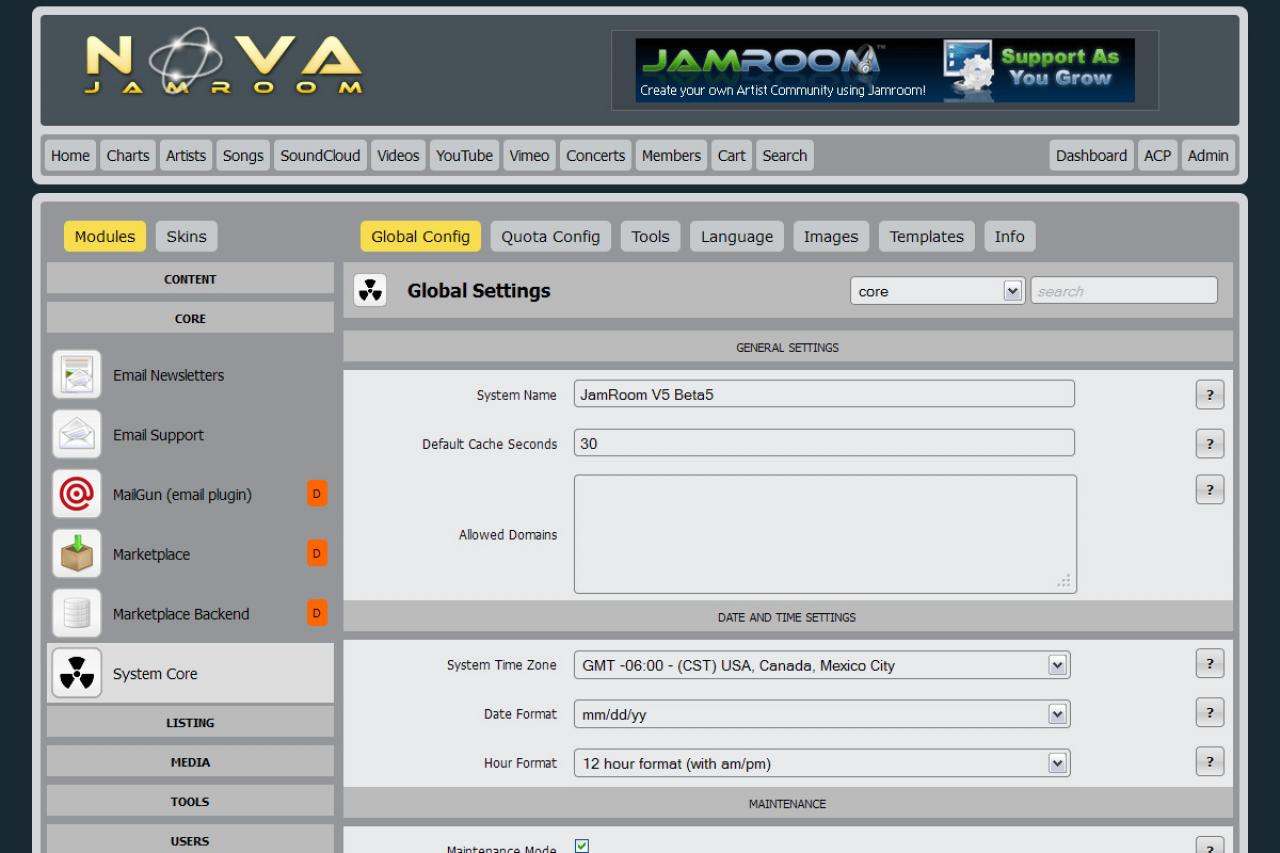Image resolution: width=1280 pixels, height=853 pixels.
Task: Click the Marketplace Backend database icon
Action: pos(77,614)
